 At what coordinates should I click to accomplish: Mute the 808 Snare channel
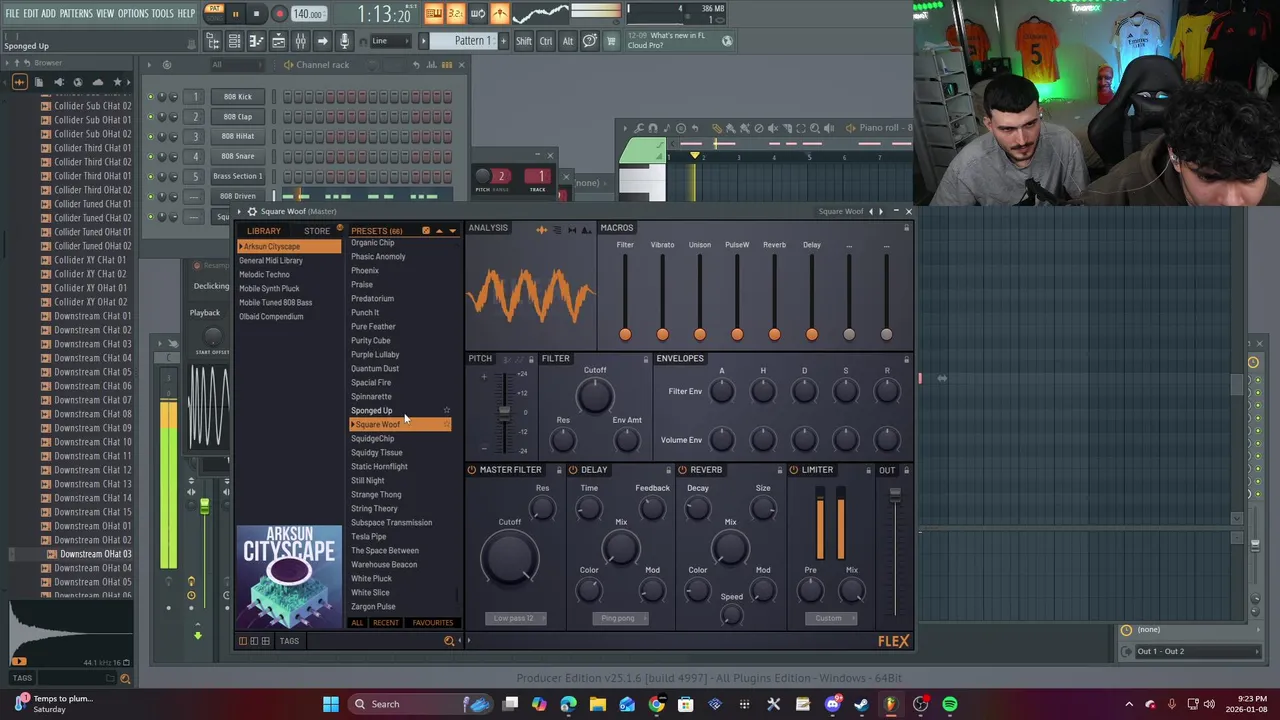(x=151, y=156)
